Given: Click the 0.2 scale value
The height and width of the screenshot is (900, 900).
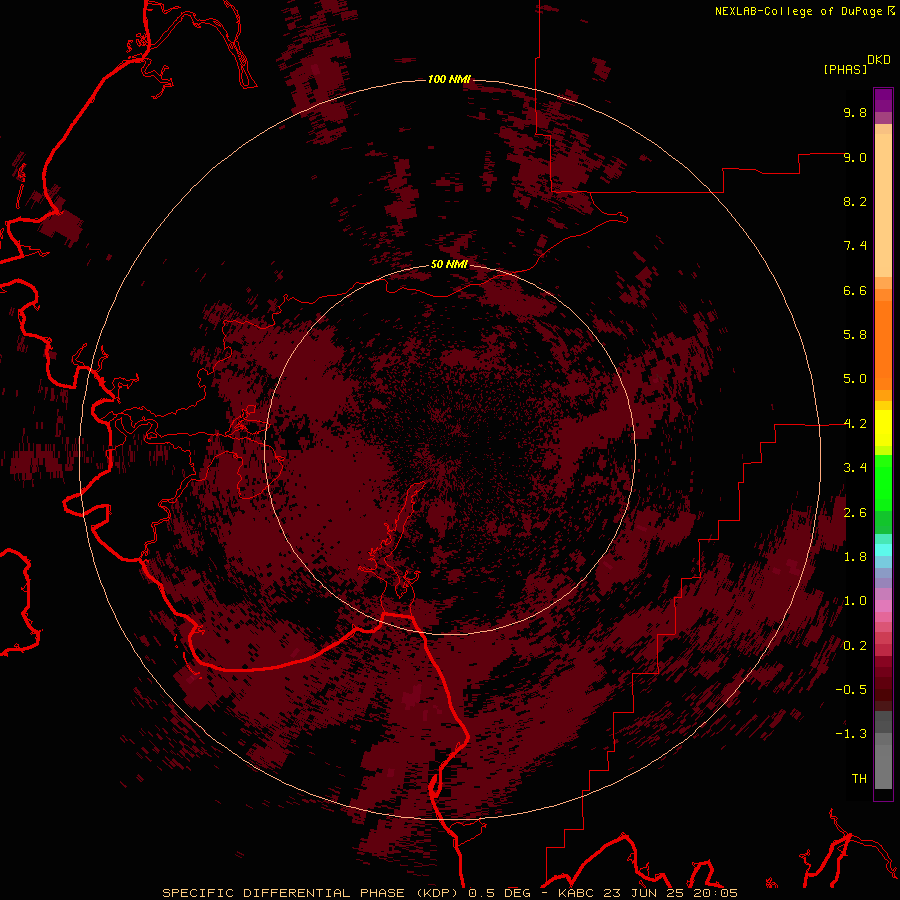Looking at the screenshot, I should click(855, 646).
